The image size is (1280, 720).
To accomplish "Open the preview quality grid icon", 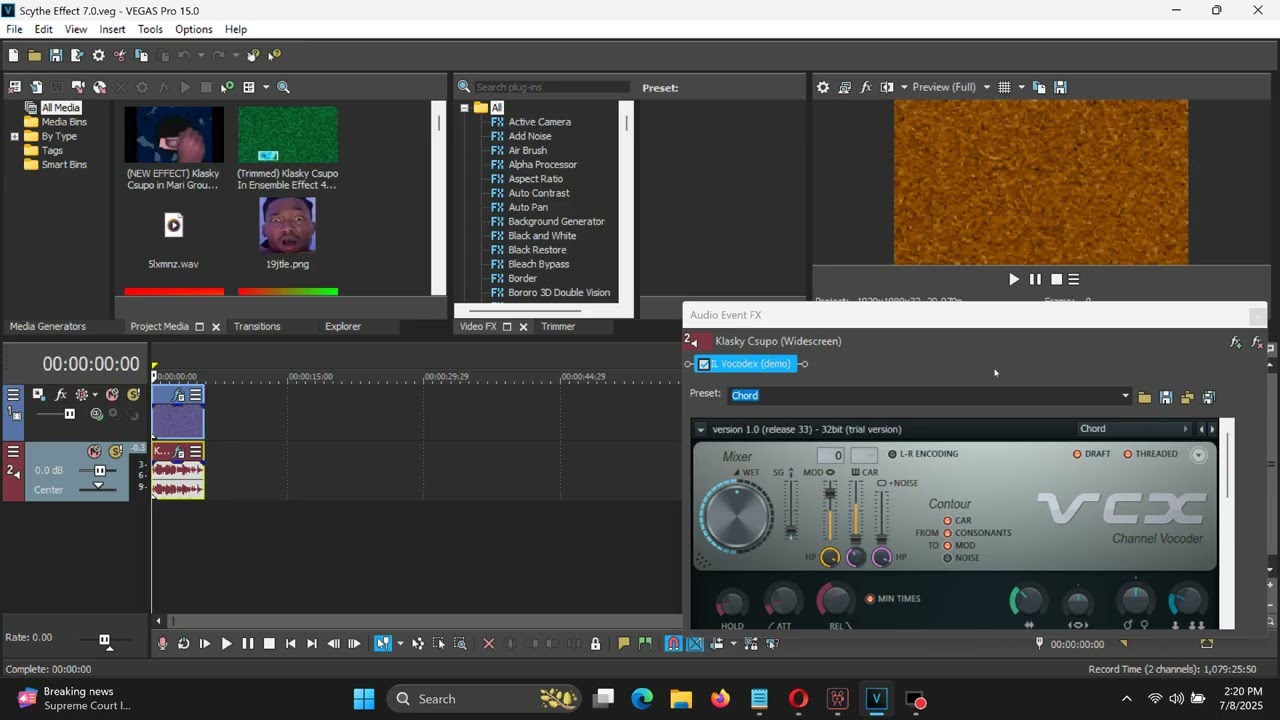I will tap(1004, 87).
